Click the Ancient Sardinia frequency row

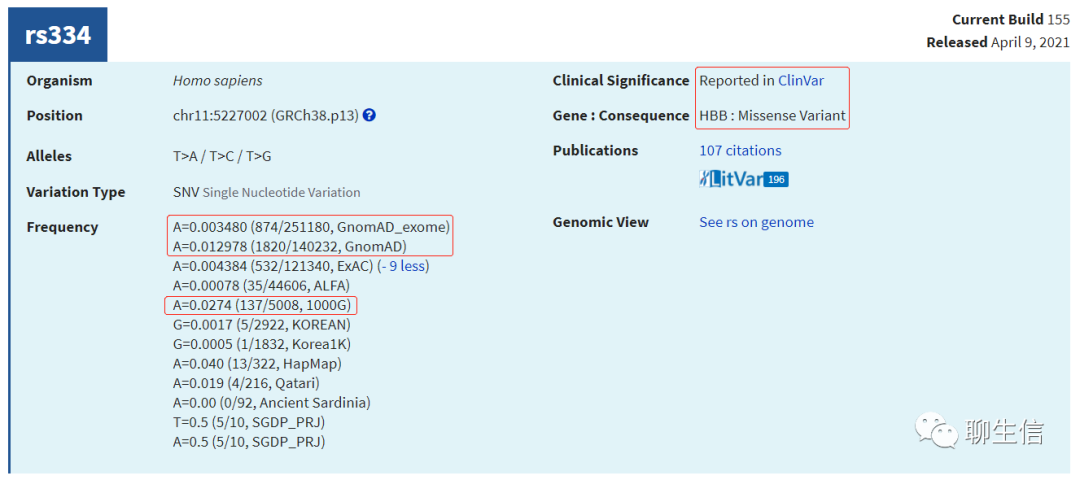click(271, 402)
